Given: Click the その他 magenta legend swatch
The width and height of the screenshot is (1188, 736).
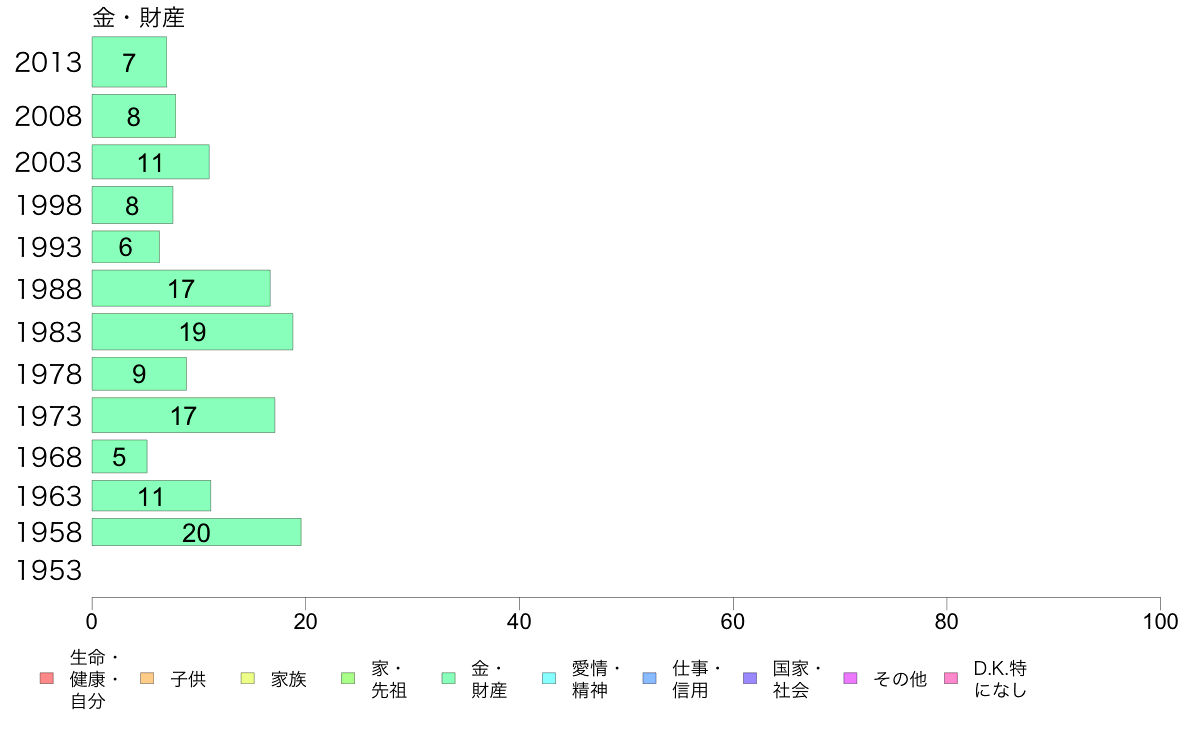Looking at the screenshot, I should 851,678.
